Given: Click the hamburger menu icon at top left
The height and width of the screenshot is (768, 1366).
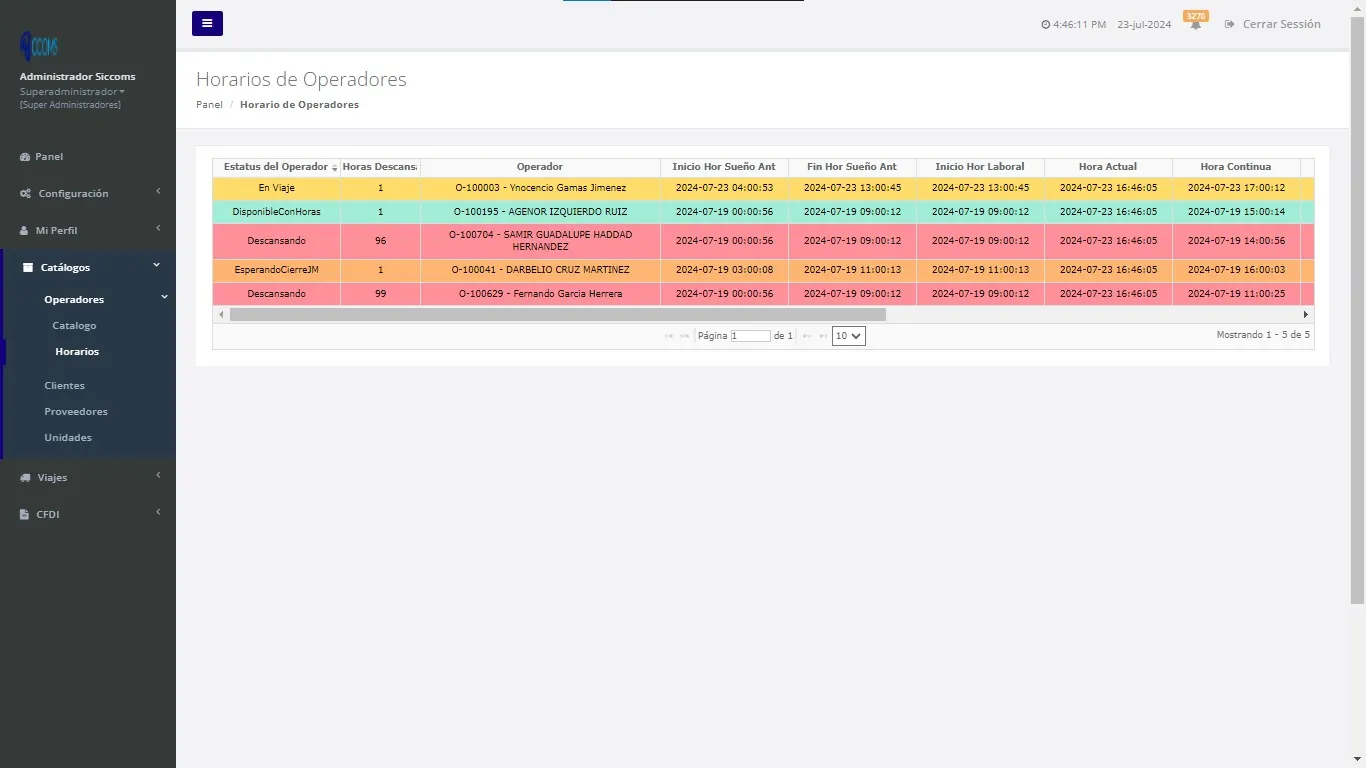Looking at the screenshot, I should (207, 23).
